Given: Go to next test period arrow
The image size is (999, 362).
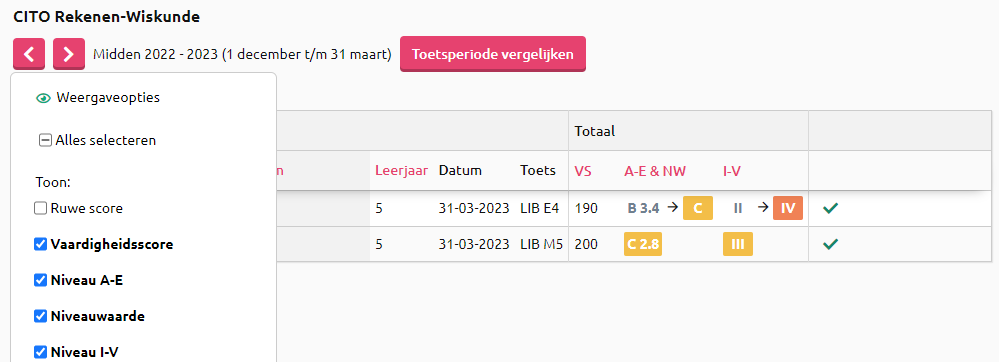Looking at the screenshot, I should (69, 54).
